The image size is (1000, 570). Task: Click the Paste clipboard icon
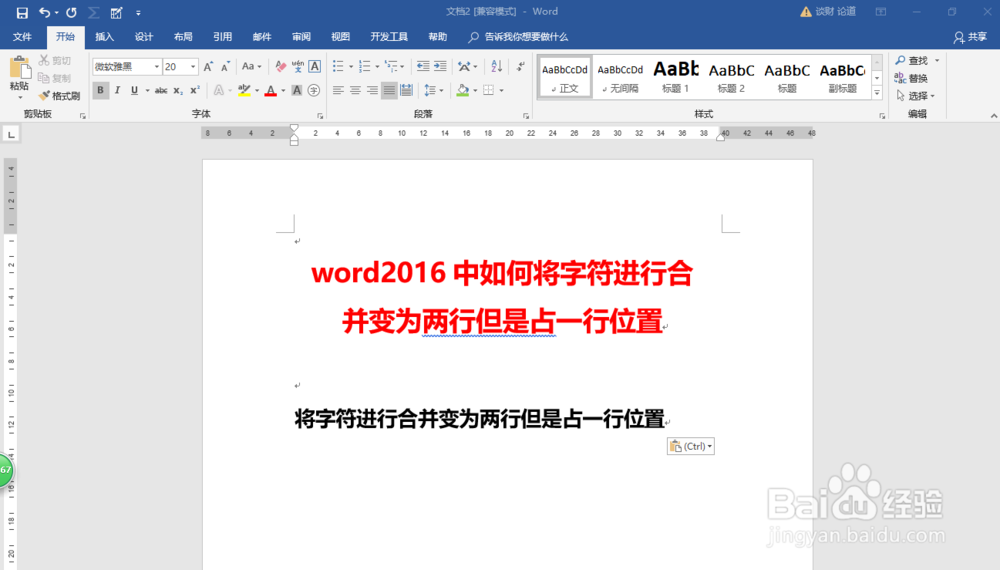click(19, 69)
